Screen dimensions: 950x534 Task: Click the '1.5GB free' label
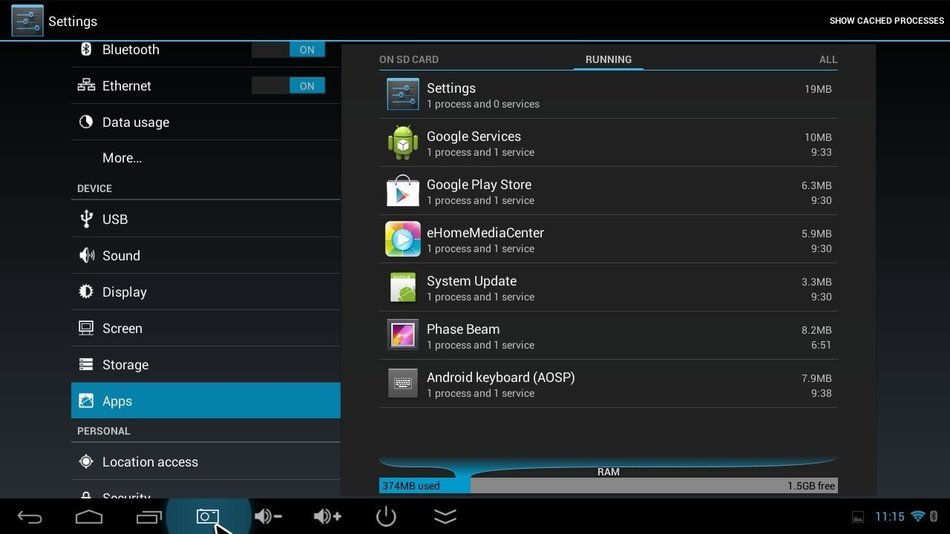pos(811,486)
